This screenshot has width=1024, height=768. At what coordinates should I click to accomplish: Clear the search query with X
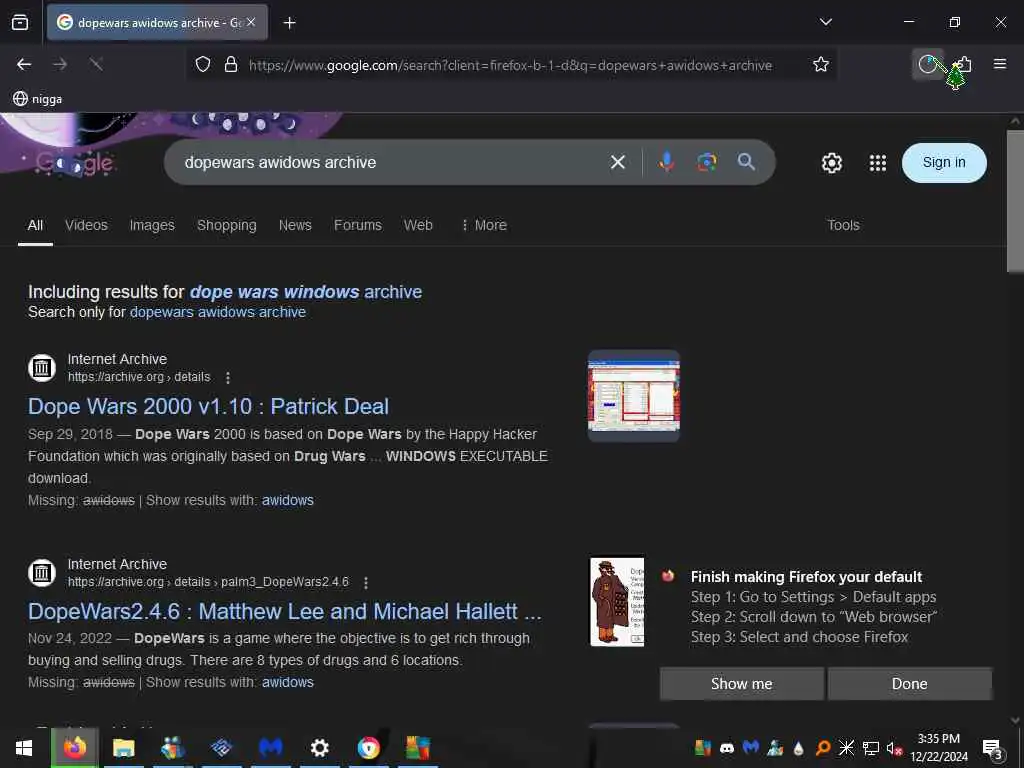618,163
